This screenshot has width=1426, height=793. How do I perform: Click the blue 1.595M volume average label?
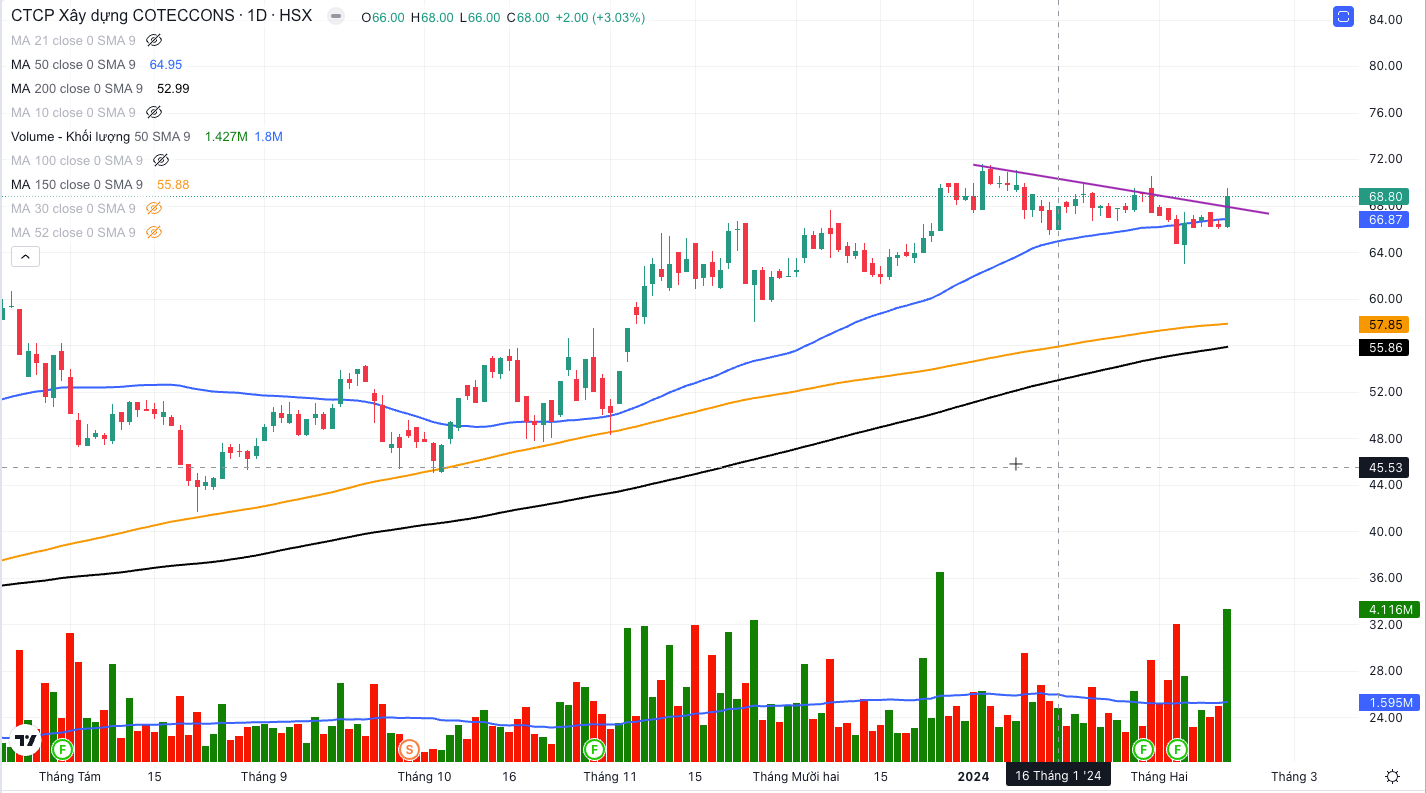pyautogui.click(x=1388, y=703)
